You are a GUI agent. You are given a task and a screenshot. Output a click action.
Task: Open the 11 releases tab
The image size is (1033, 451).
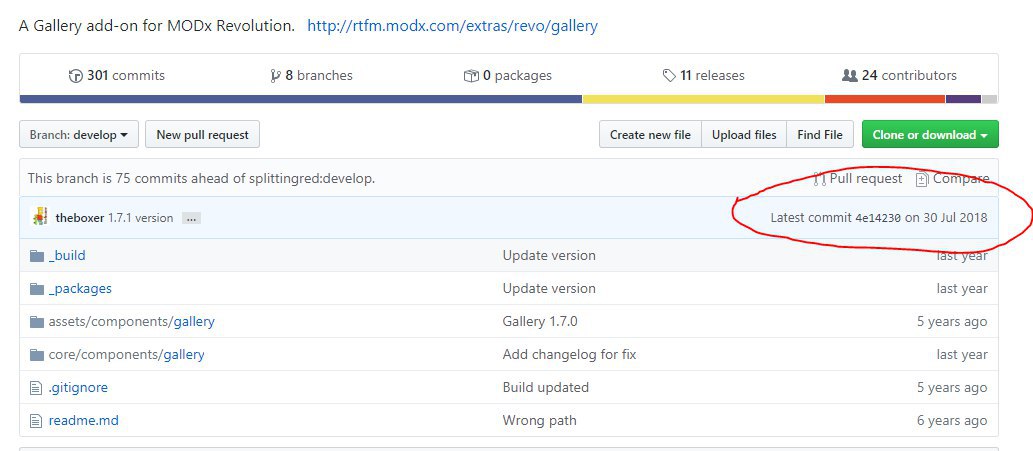[704, 76]
